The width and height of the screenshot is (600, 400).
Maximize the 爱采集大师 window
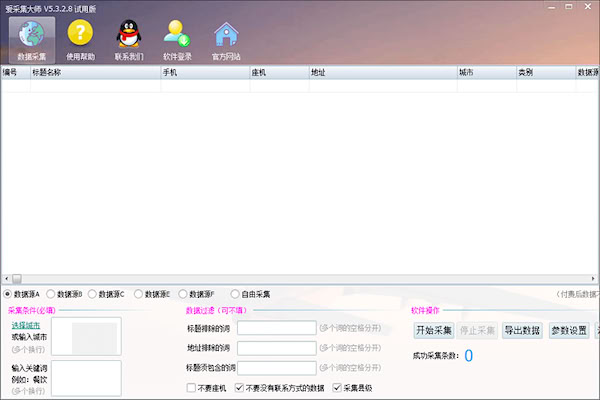coord(569,7)
